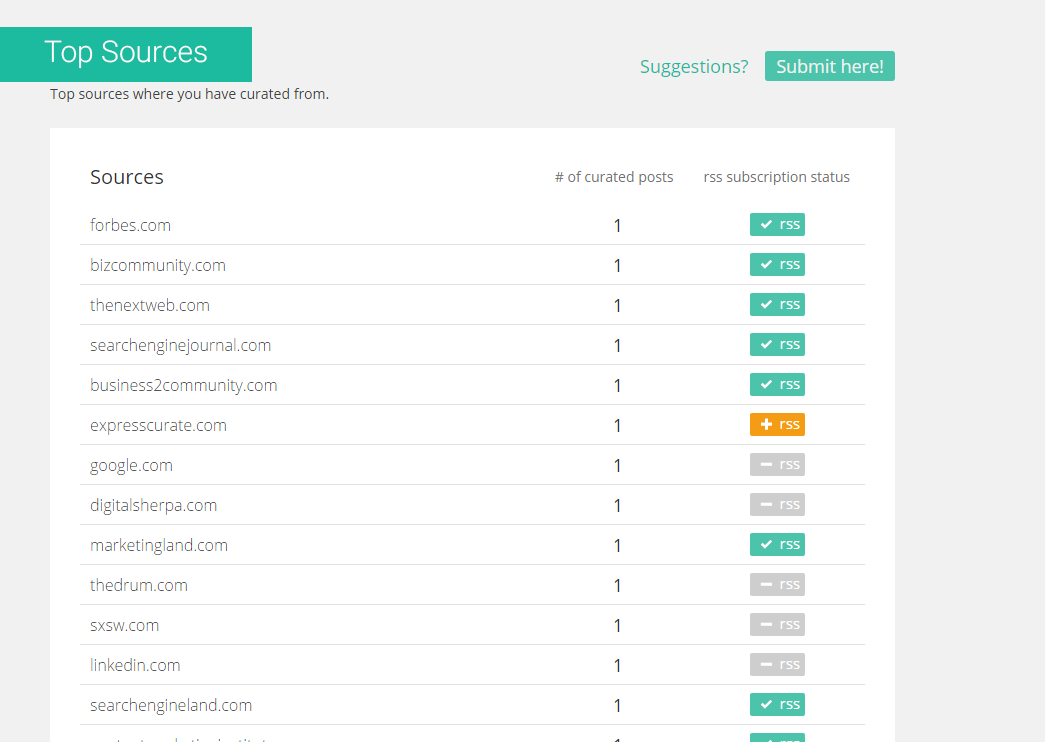Click the gray rss badge for thedrum.com
This screenshot has height=742, width=1045.
tap(777, 585)
